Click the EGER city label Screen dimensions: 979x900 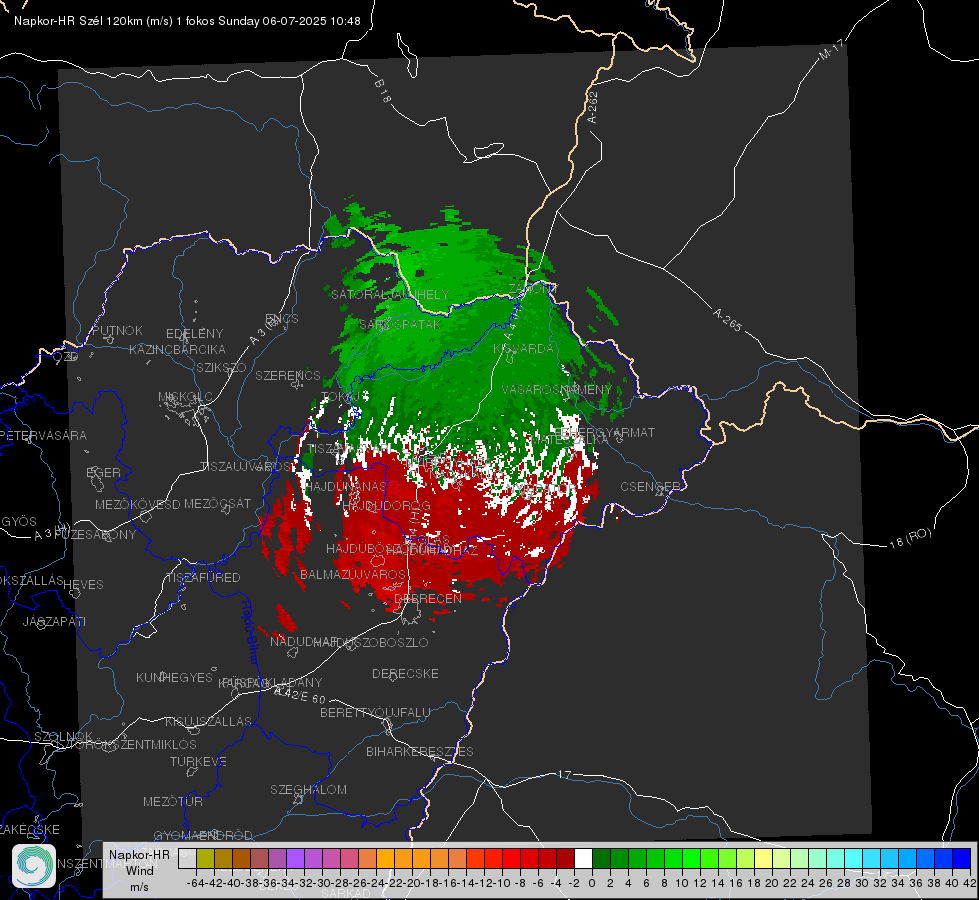tap(104, 472)
